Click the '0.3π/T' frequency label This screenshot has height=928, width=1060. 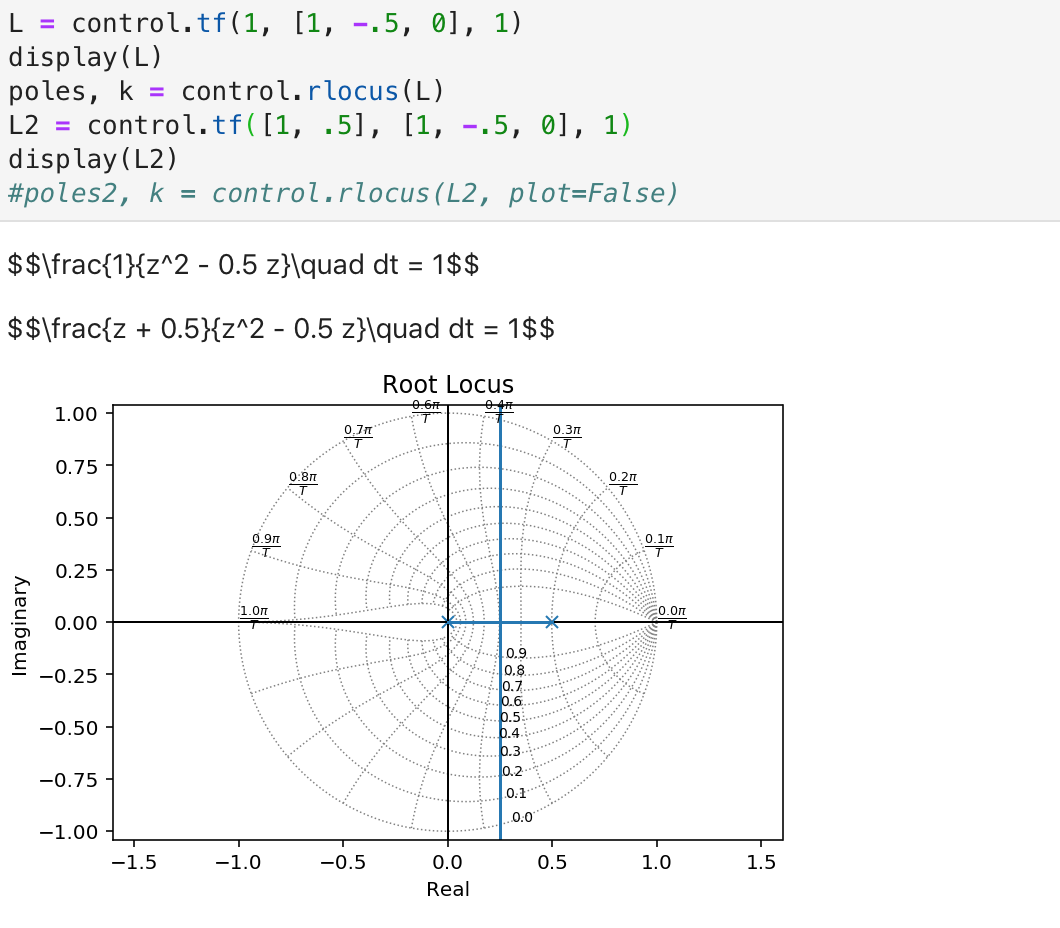point(567,436)
